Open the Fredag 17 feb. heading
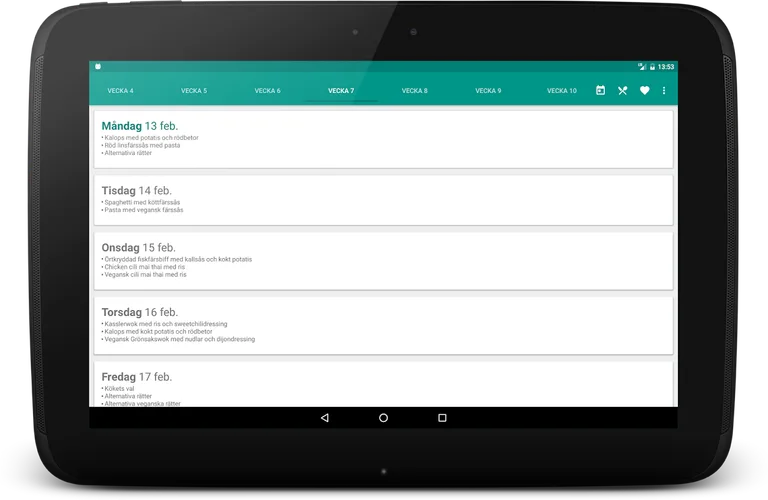The image size is (768, 500). pyautogui.click(x=137, y=377)
